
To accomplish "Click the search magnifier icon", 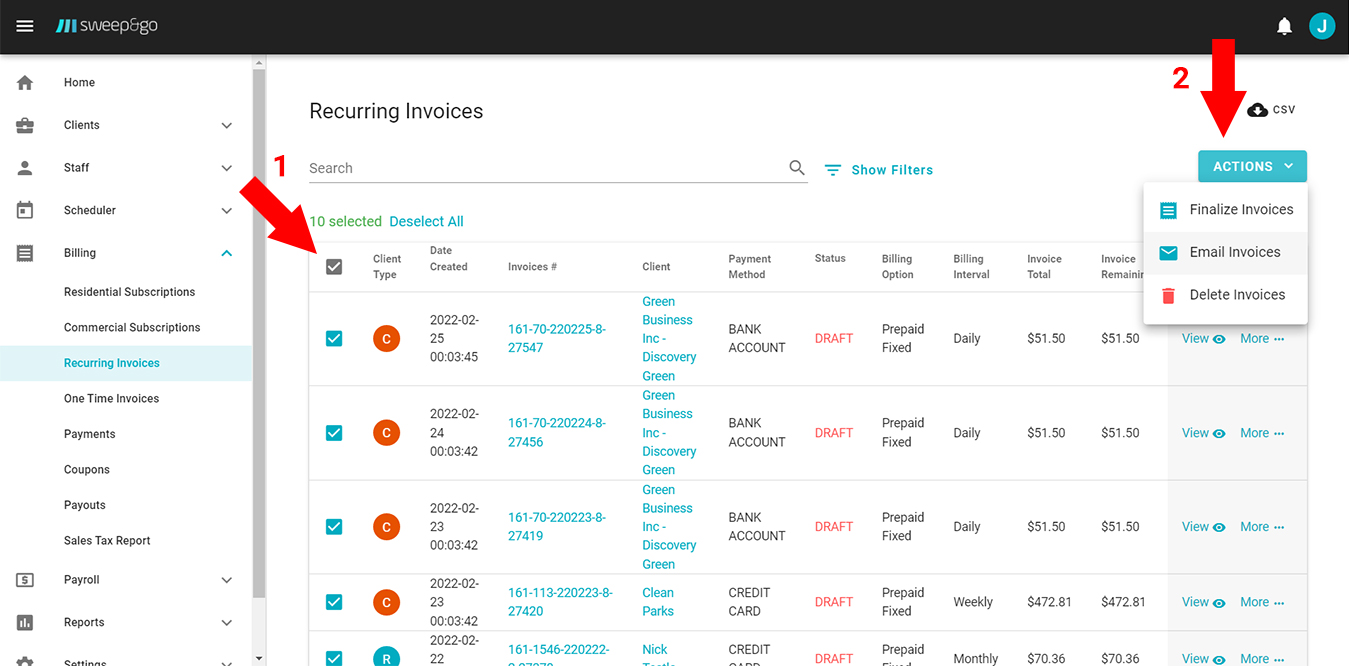I will pyautogui.click(x=796, y=168).
